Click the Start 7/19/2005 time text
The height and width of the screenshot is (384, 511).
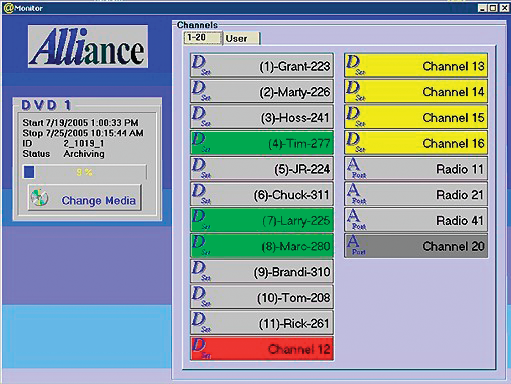coord(80,123)
